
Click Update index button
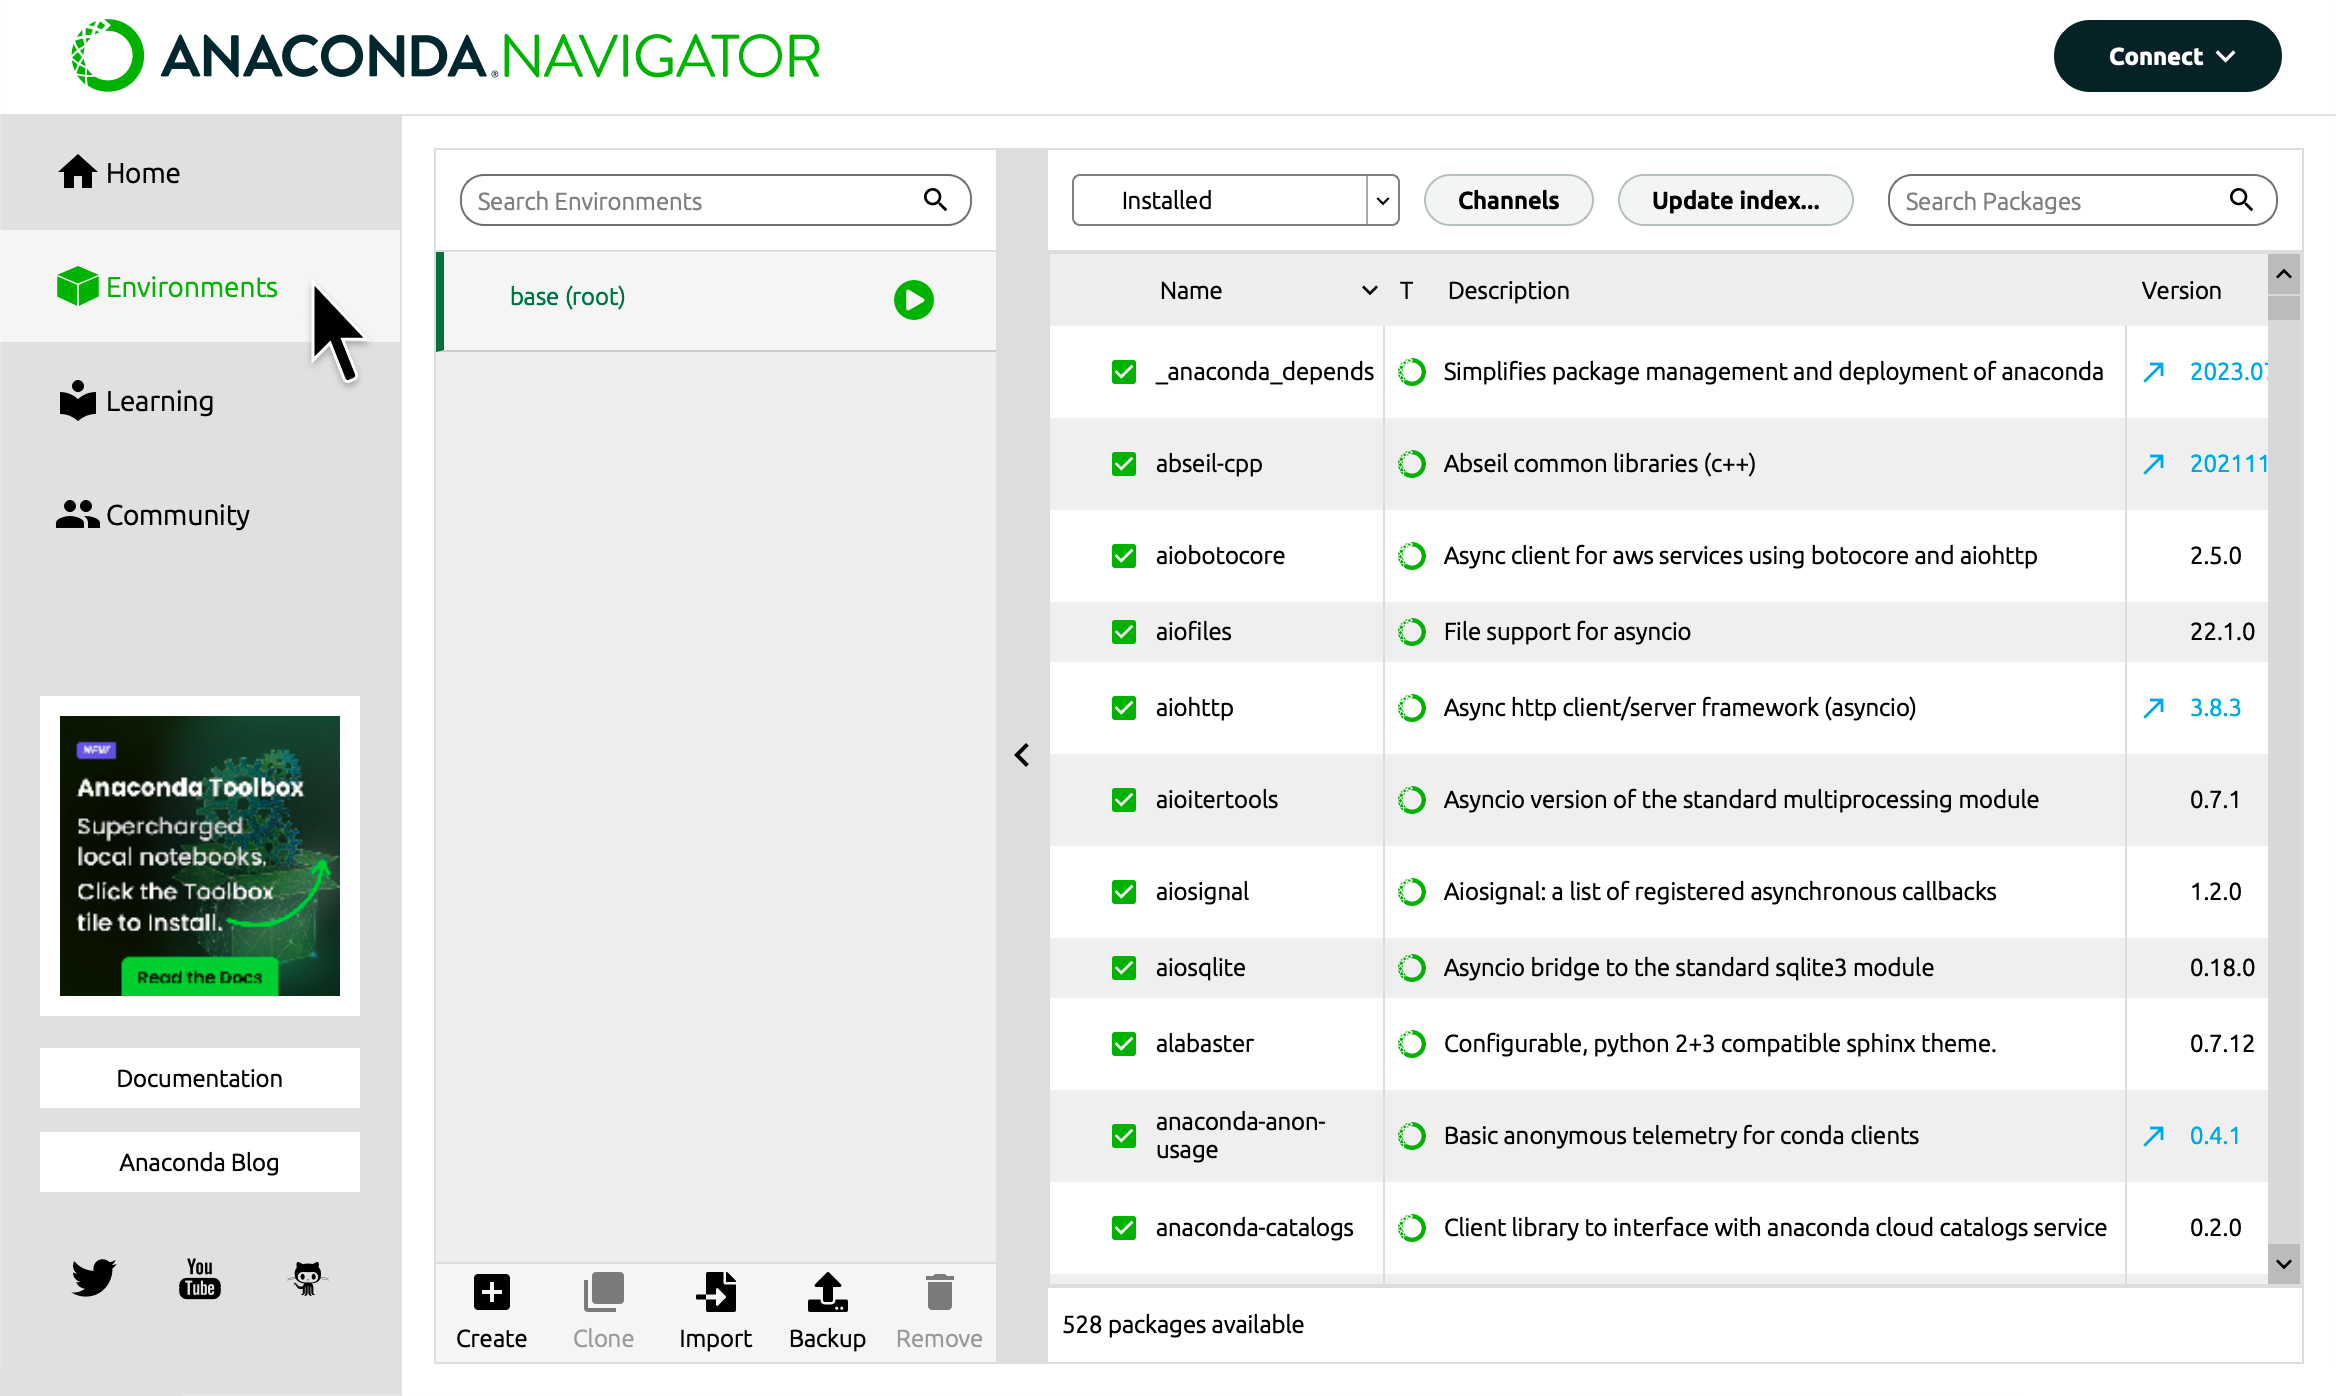1736,198
